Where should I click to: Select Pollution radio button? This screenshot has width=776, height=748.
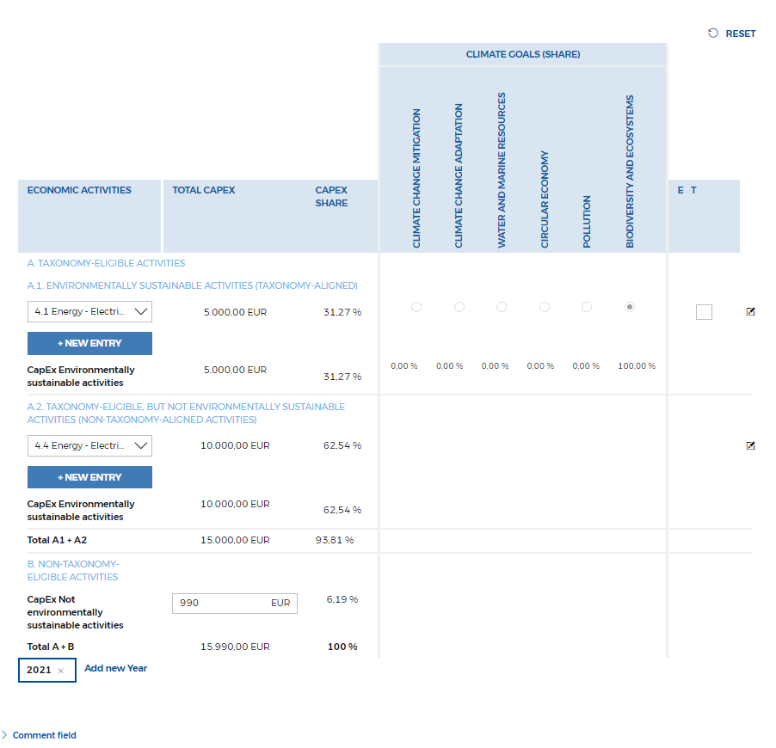586,307
